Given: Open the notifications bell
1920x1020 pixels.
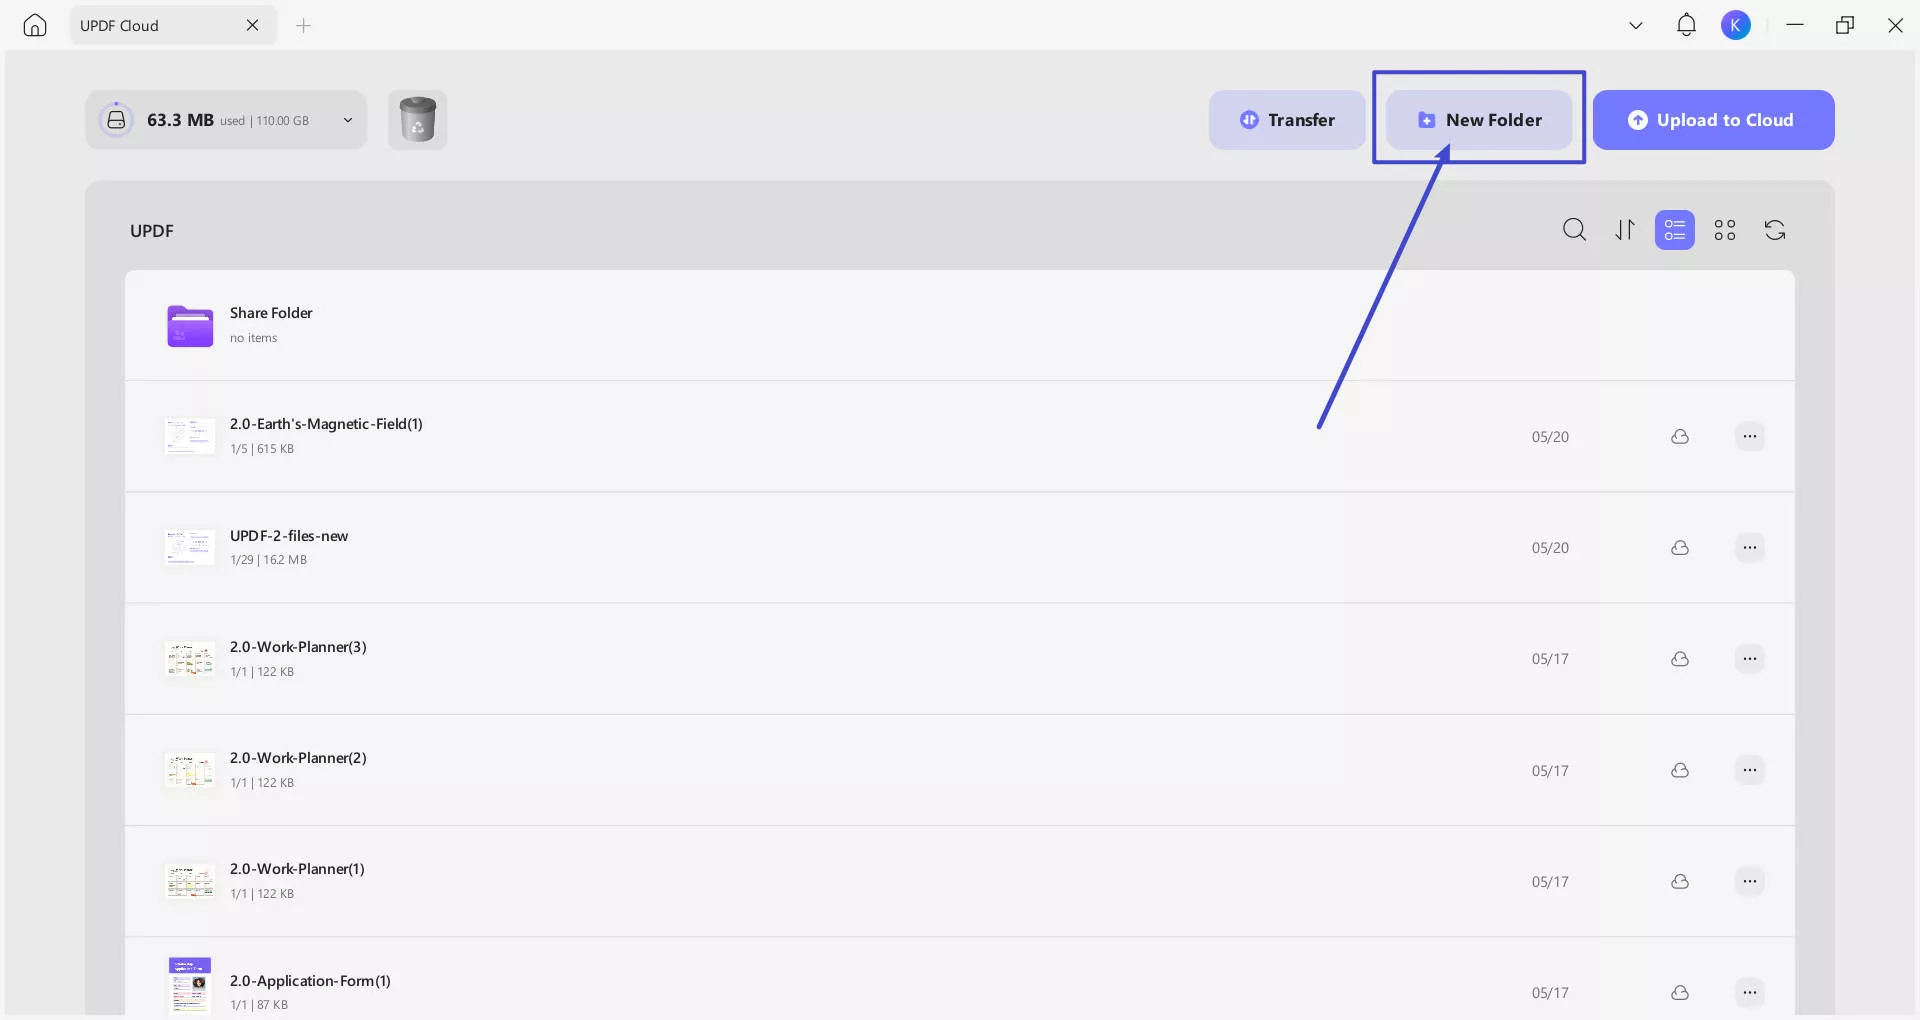Looking at the screenshot, I should pyautogui.click(x=1686, y=25).
